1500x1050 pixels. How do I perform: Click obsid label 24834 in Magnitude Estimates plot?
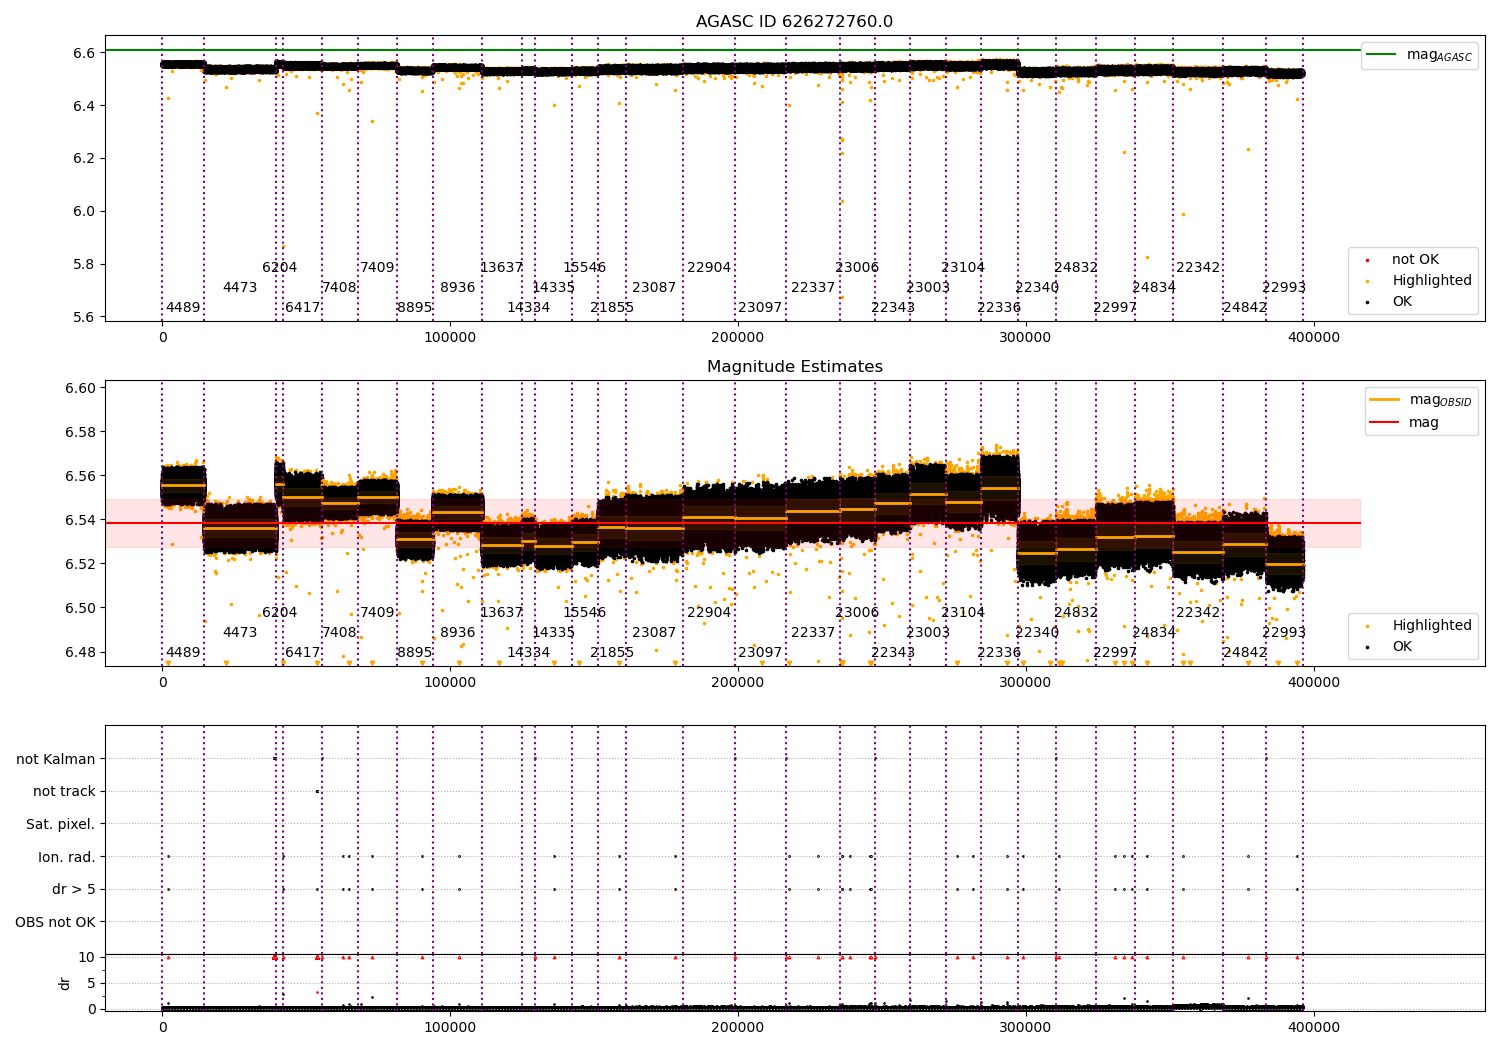click(1154, 633)
